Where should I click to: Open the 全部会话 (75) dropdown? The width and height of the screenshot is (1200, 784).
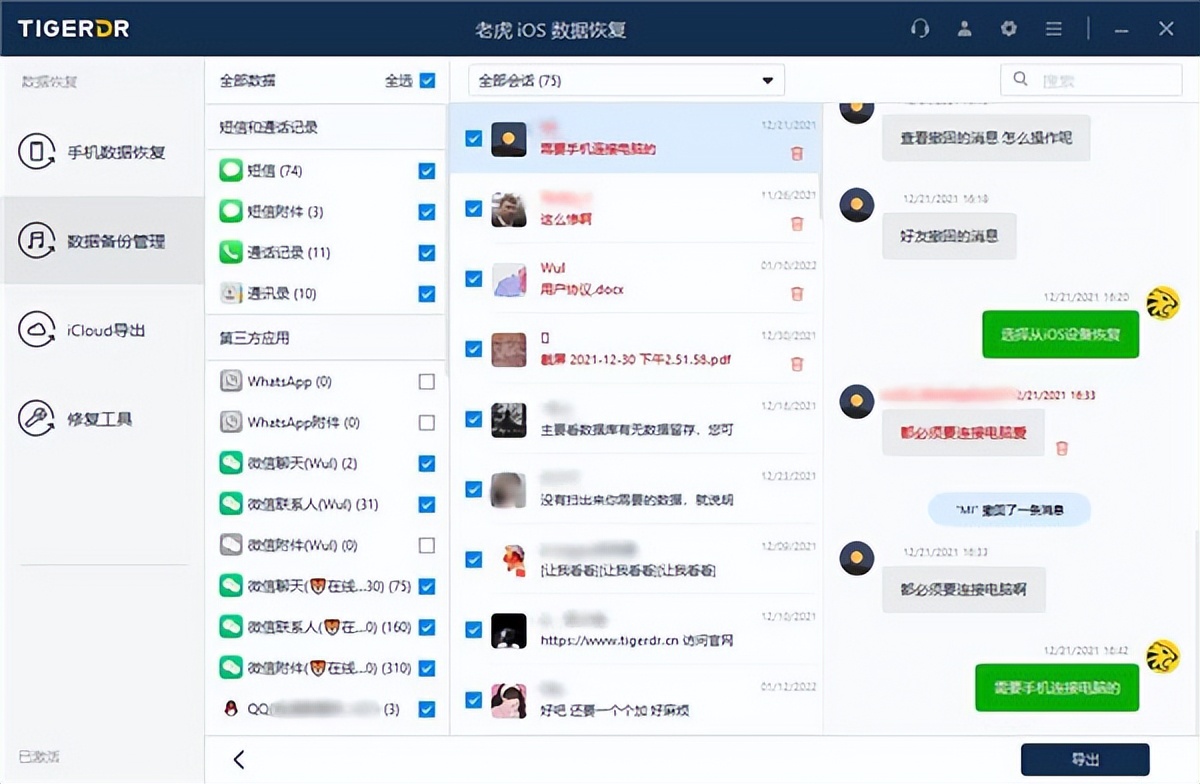click(x=627, y=79)
